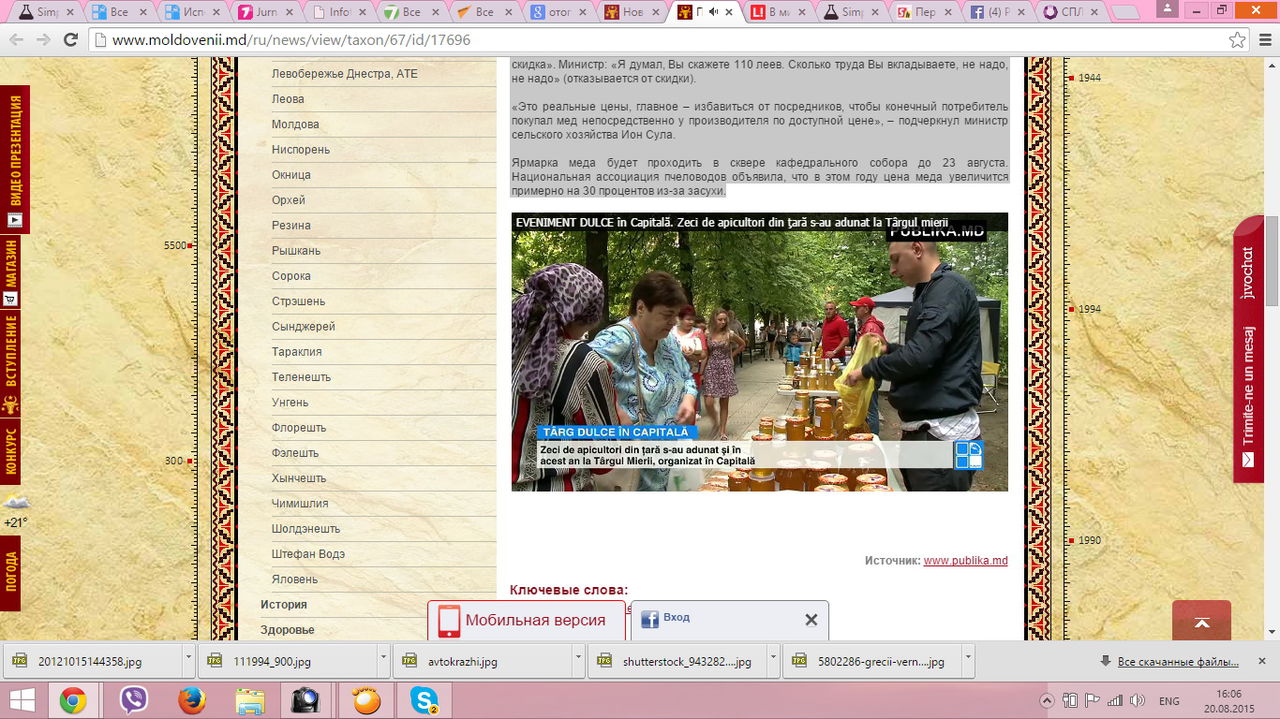
Task: Expand options for 5802286-grecii-vern download
Action: tap(967, 661)
